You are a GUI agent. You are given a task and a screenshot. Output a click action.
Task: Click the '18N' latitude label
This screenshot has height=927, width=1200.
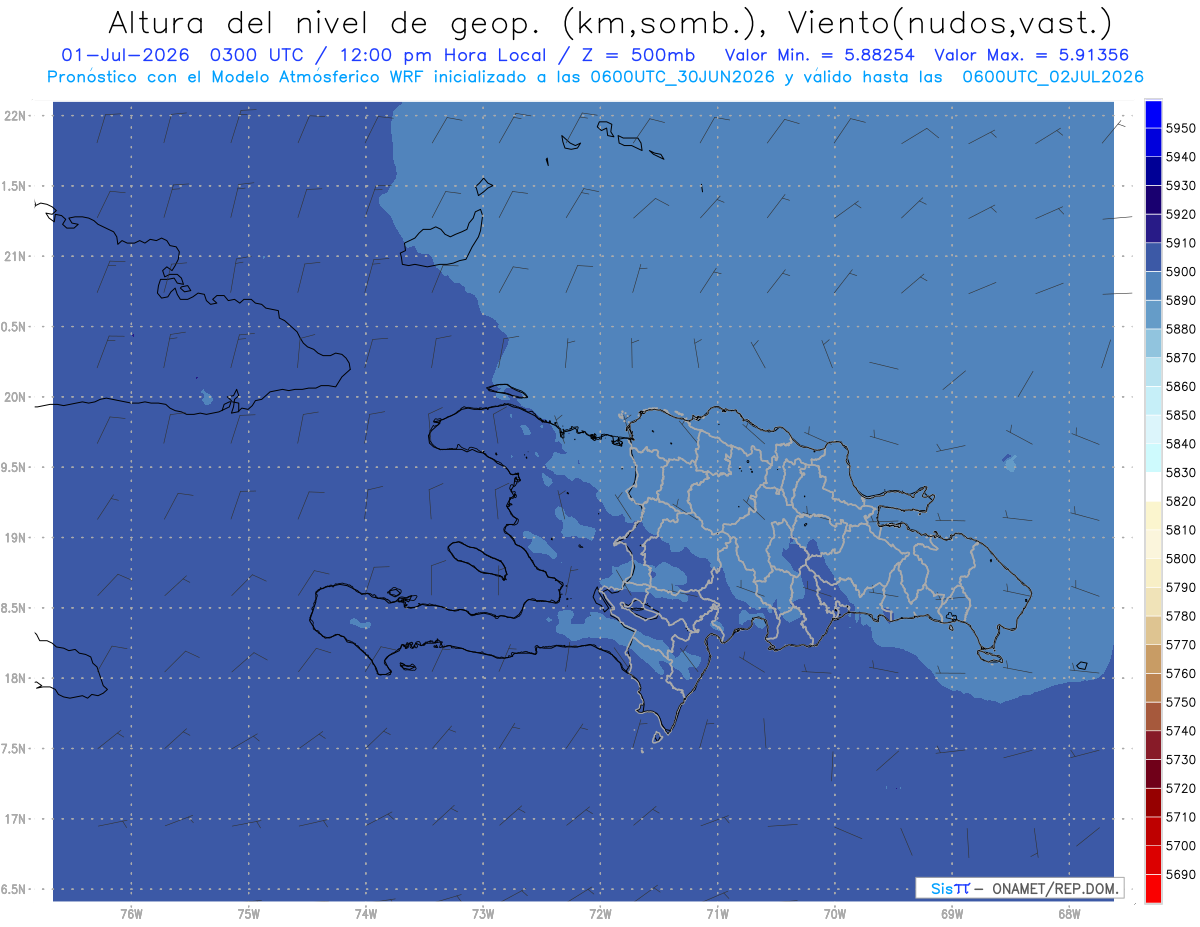15,678
